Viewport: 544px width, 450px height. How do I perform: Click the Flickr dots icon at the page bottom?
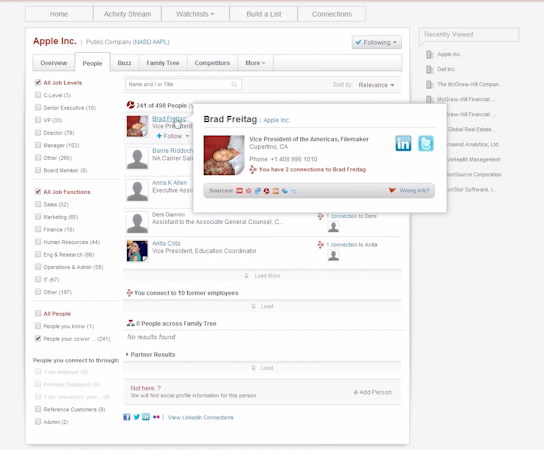156,417
